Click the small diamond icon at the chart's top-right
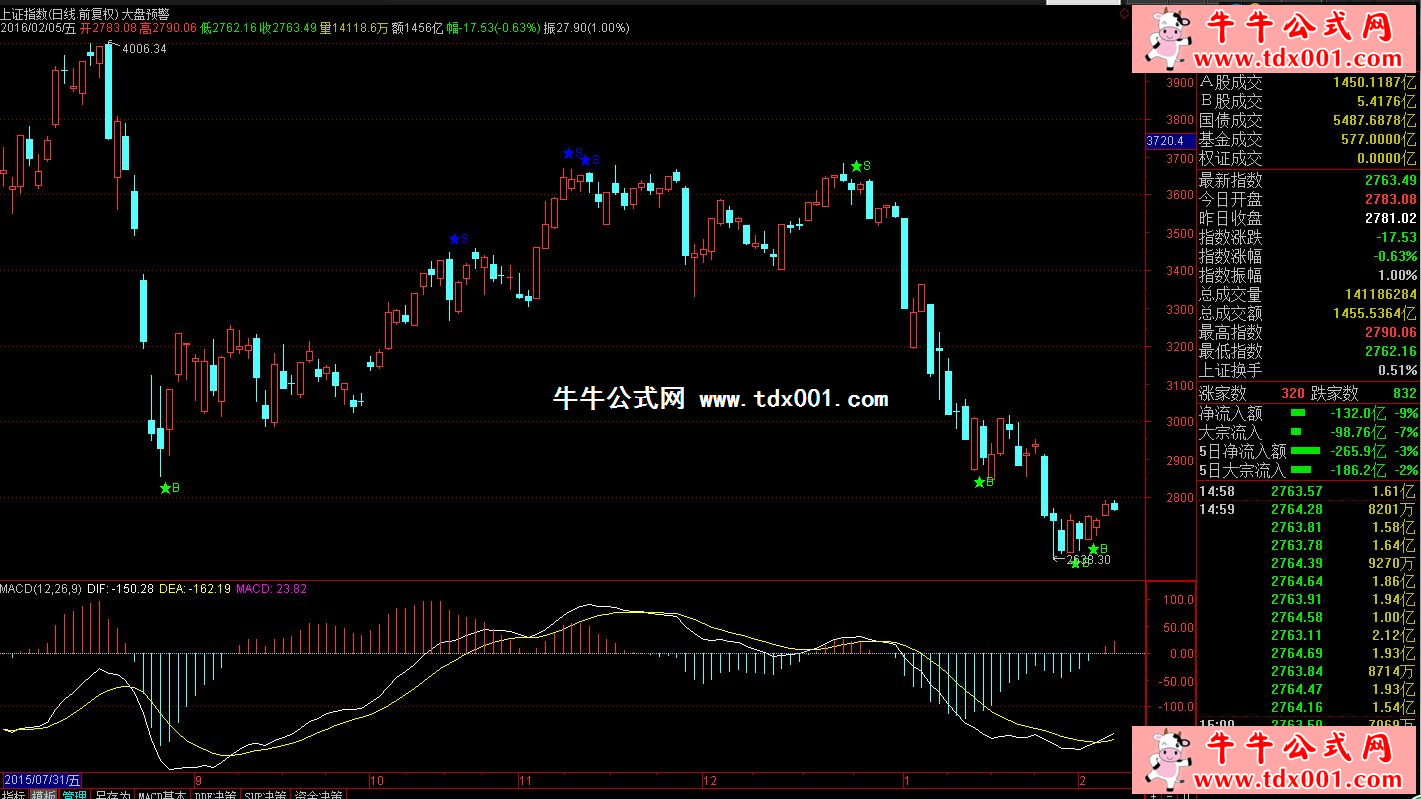The width and height of the screenshot is (1421, 799). point(1125,15)
